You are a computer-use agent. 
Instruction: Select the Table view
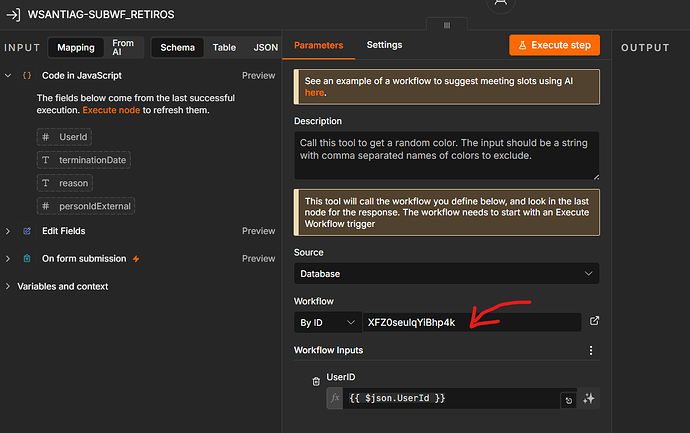(x=224, y=48)
